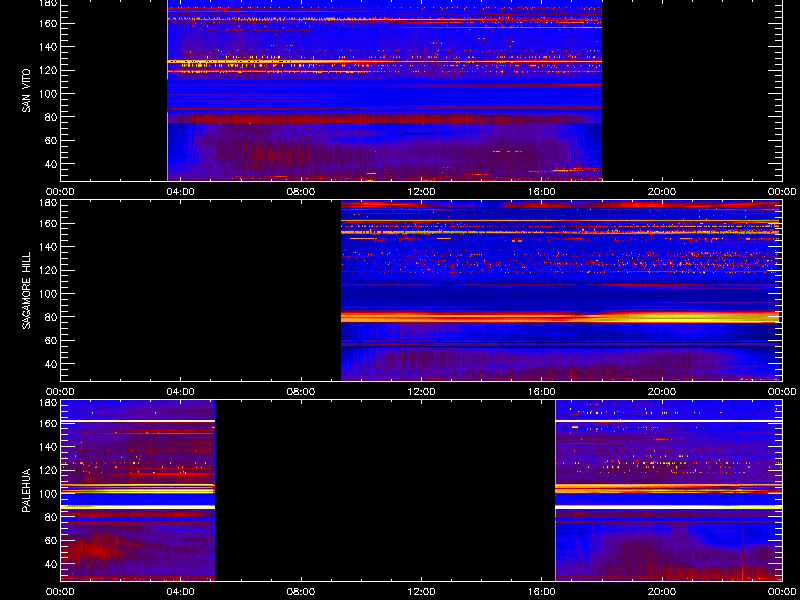Click 08:00 time label under Palehua plot

tap(301, 592)
